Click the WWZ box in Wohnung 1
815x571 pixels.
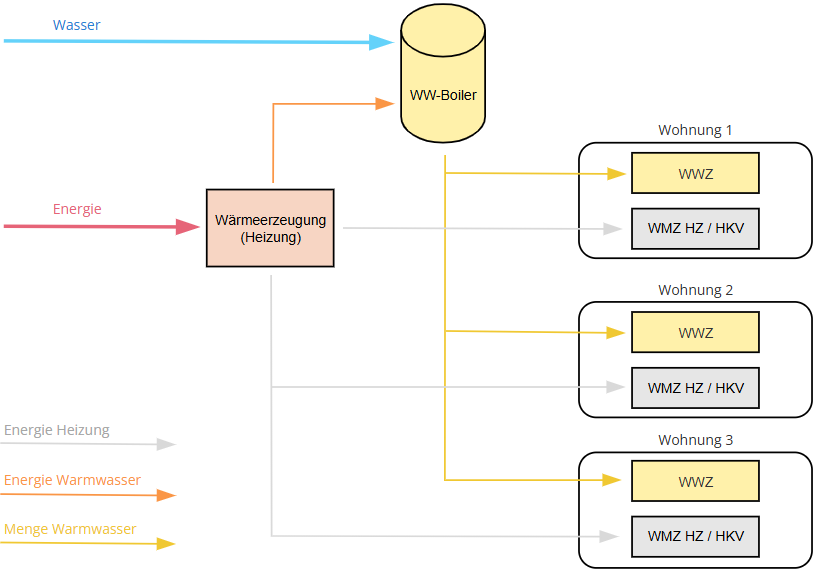695,173
